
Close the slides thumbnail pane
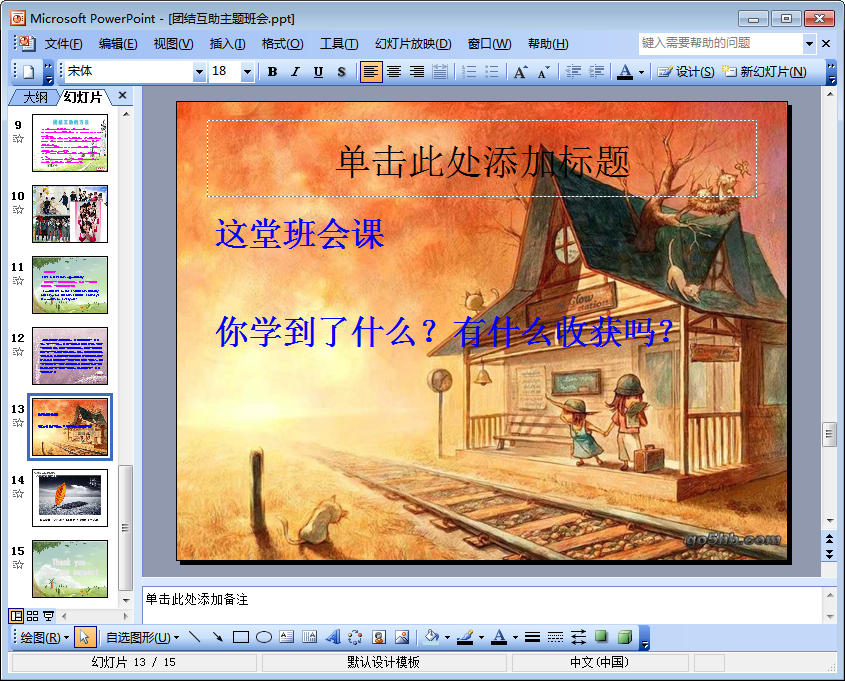pos(122,96)
